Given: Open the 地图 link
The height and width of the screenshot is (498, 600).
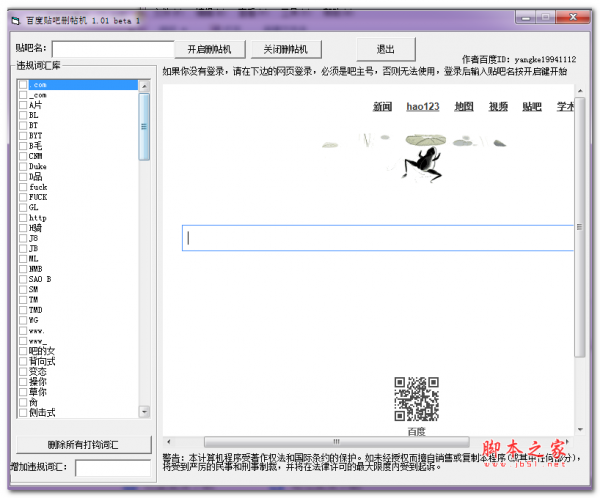Looking at the screenshot, I should pyautogui.click(x=464, y=107).
